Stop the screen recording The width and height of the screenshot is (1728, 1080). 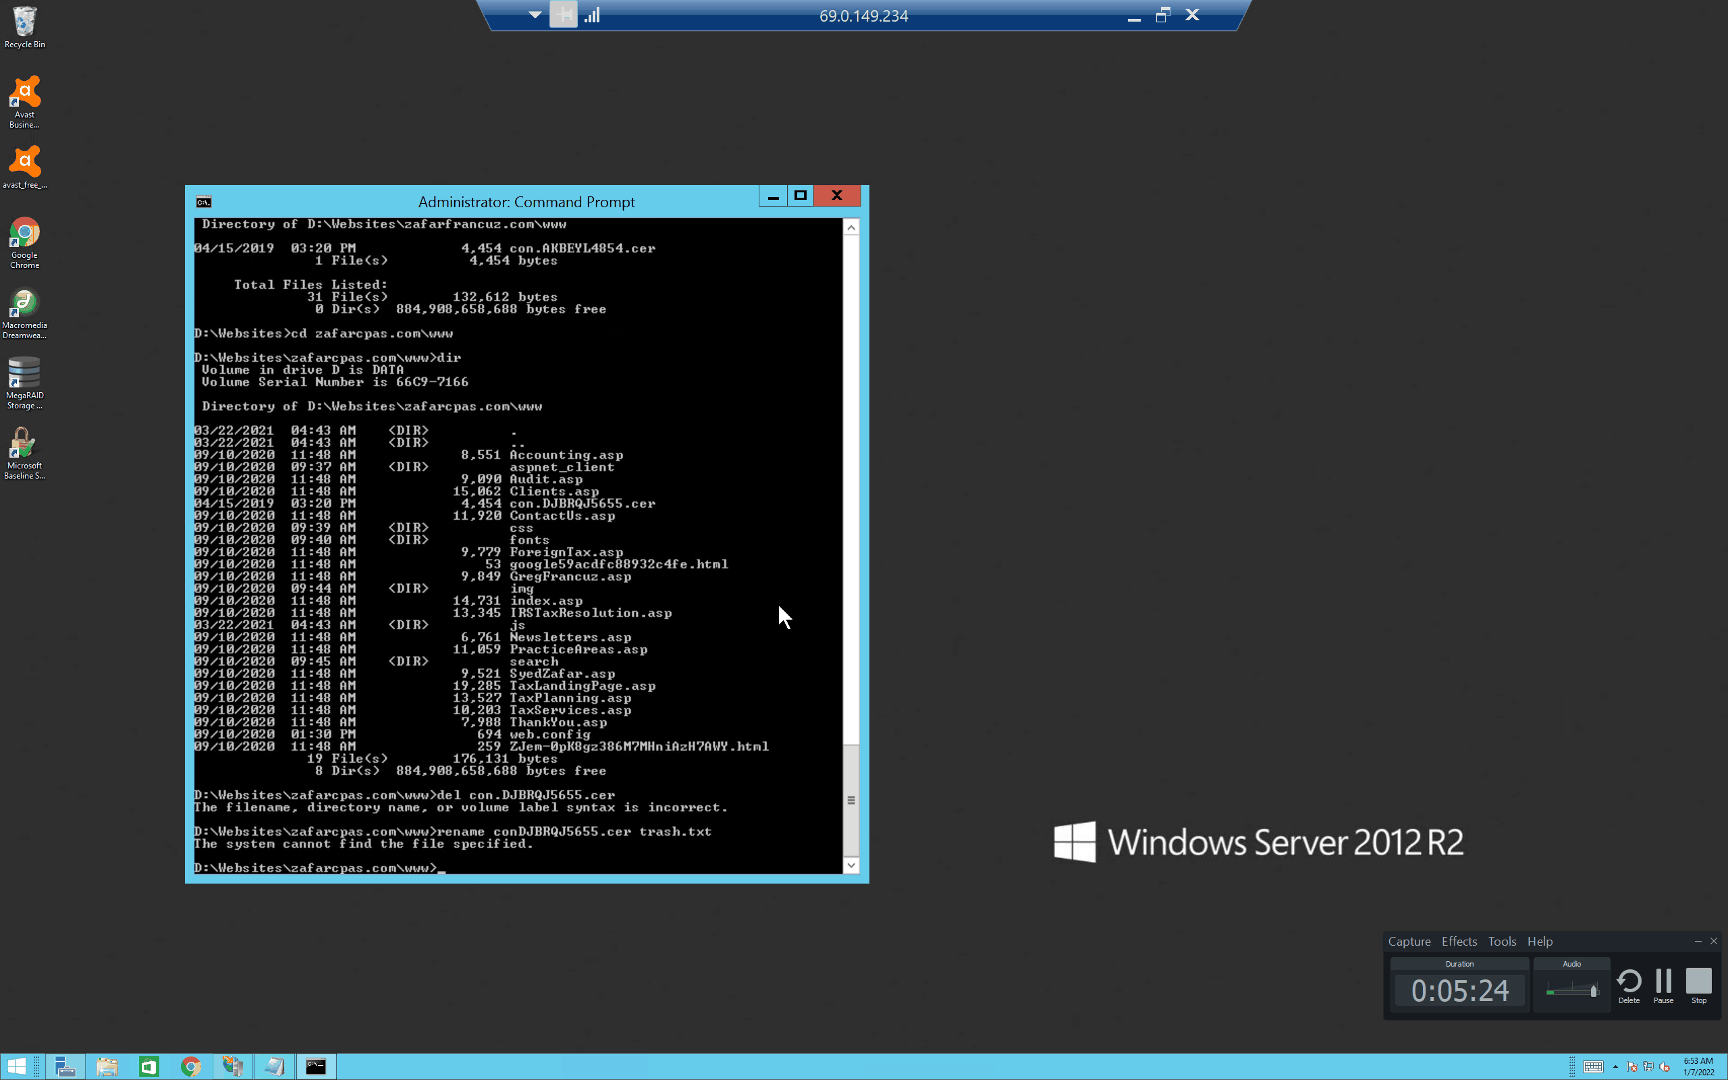(x=1699, y=985)
